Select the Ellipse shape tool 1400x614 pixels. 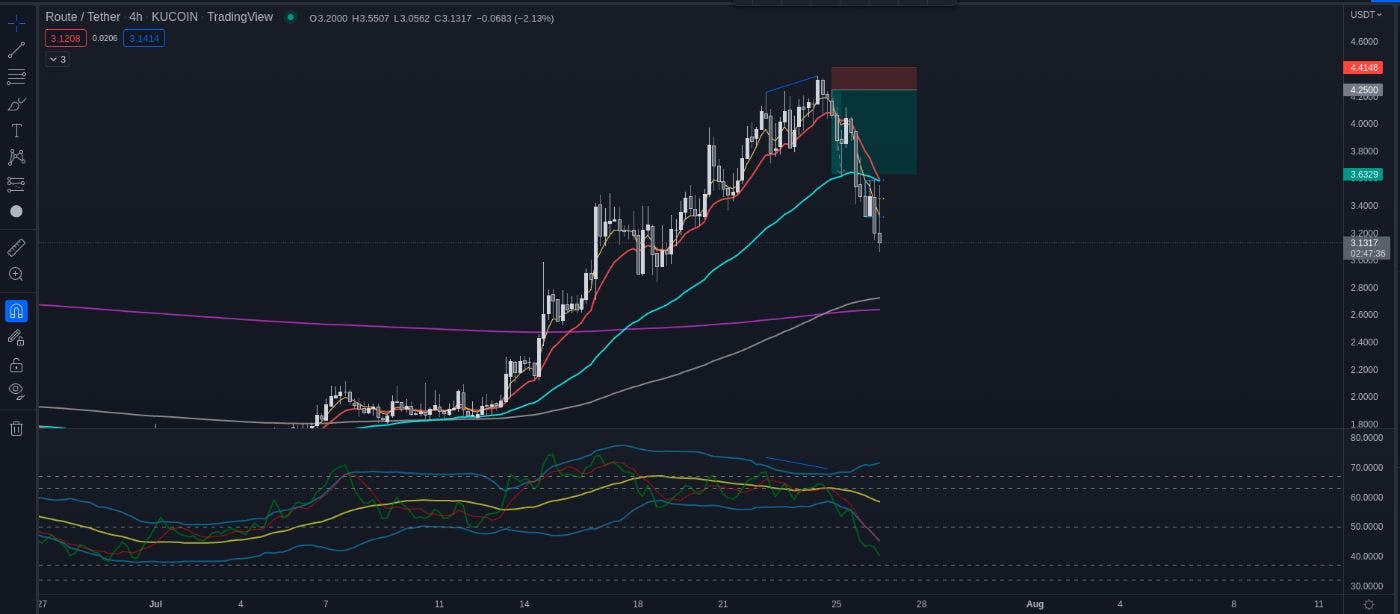coord(16,211)
